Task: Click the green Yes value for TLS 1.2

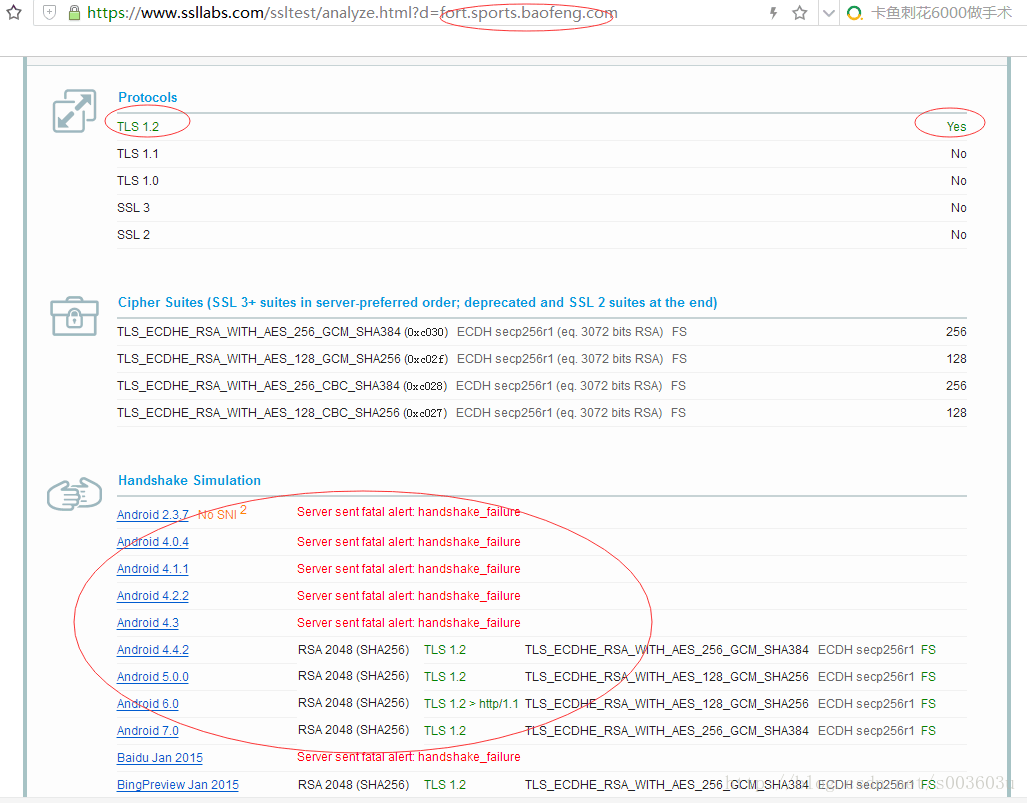Action: pyautogui.click(x=956, y=126)
